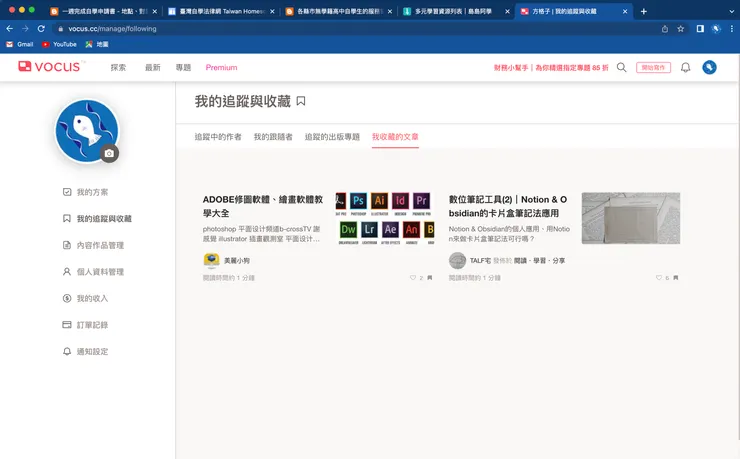Click the 開始寫作 button
Image resolution: width=740 pixels, height=459 pixels.
pyautogui.click(x=653, y=67)
